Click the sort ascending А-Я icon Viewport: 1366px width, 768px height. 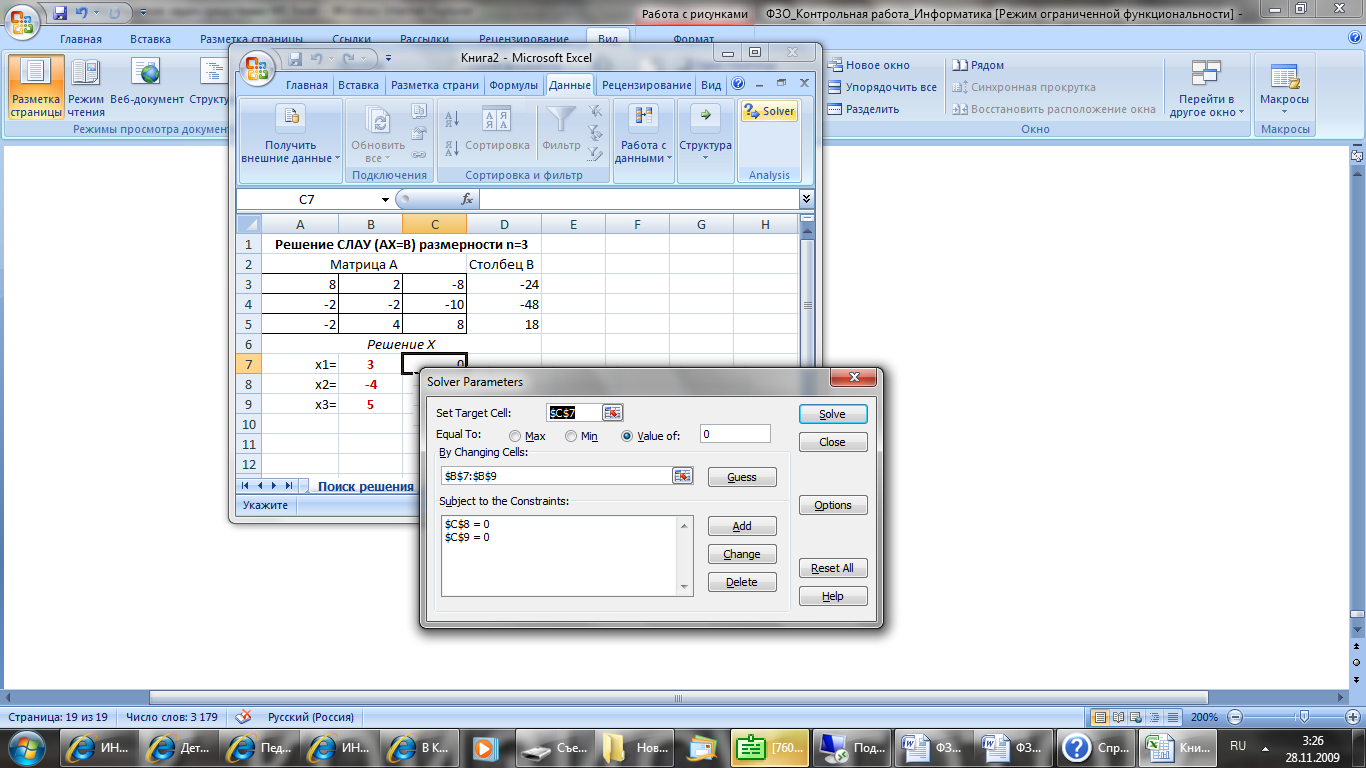point(451,119)
